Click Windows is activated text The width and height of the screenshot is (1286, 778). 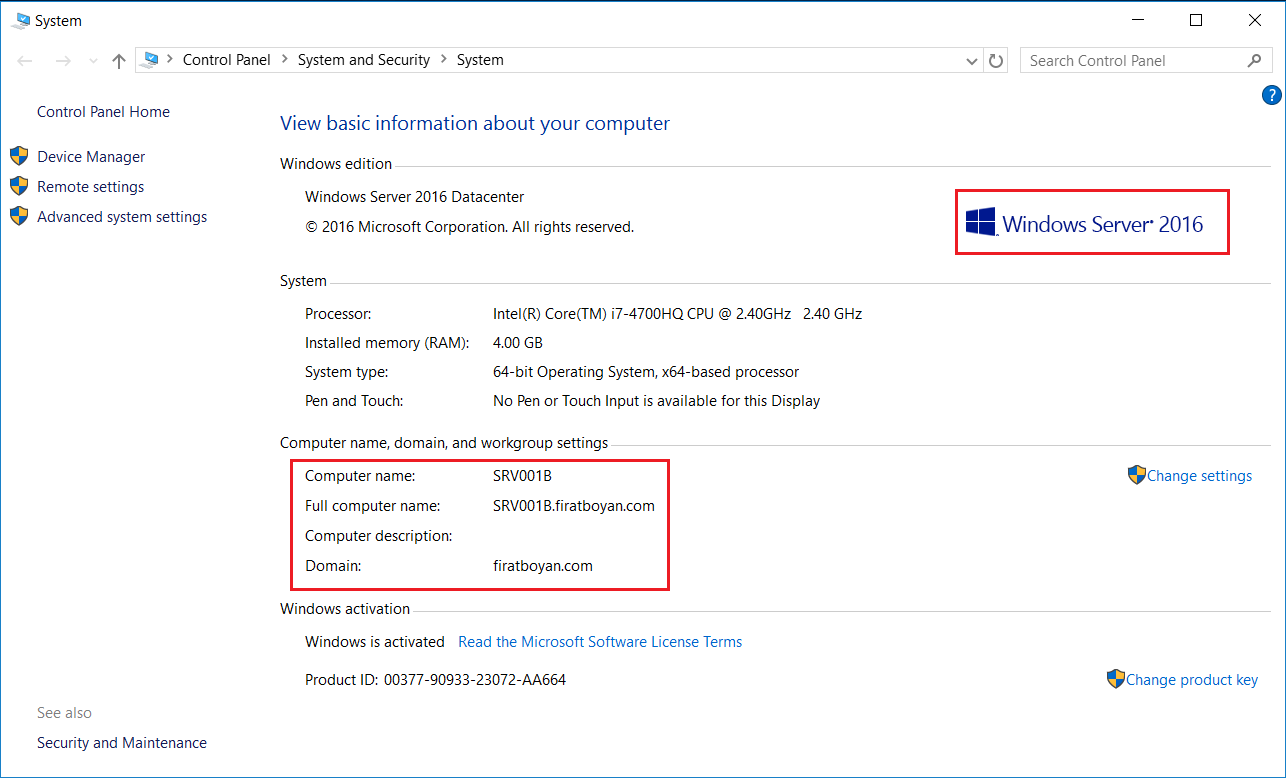(x=375, y=642)
